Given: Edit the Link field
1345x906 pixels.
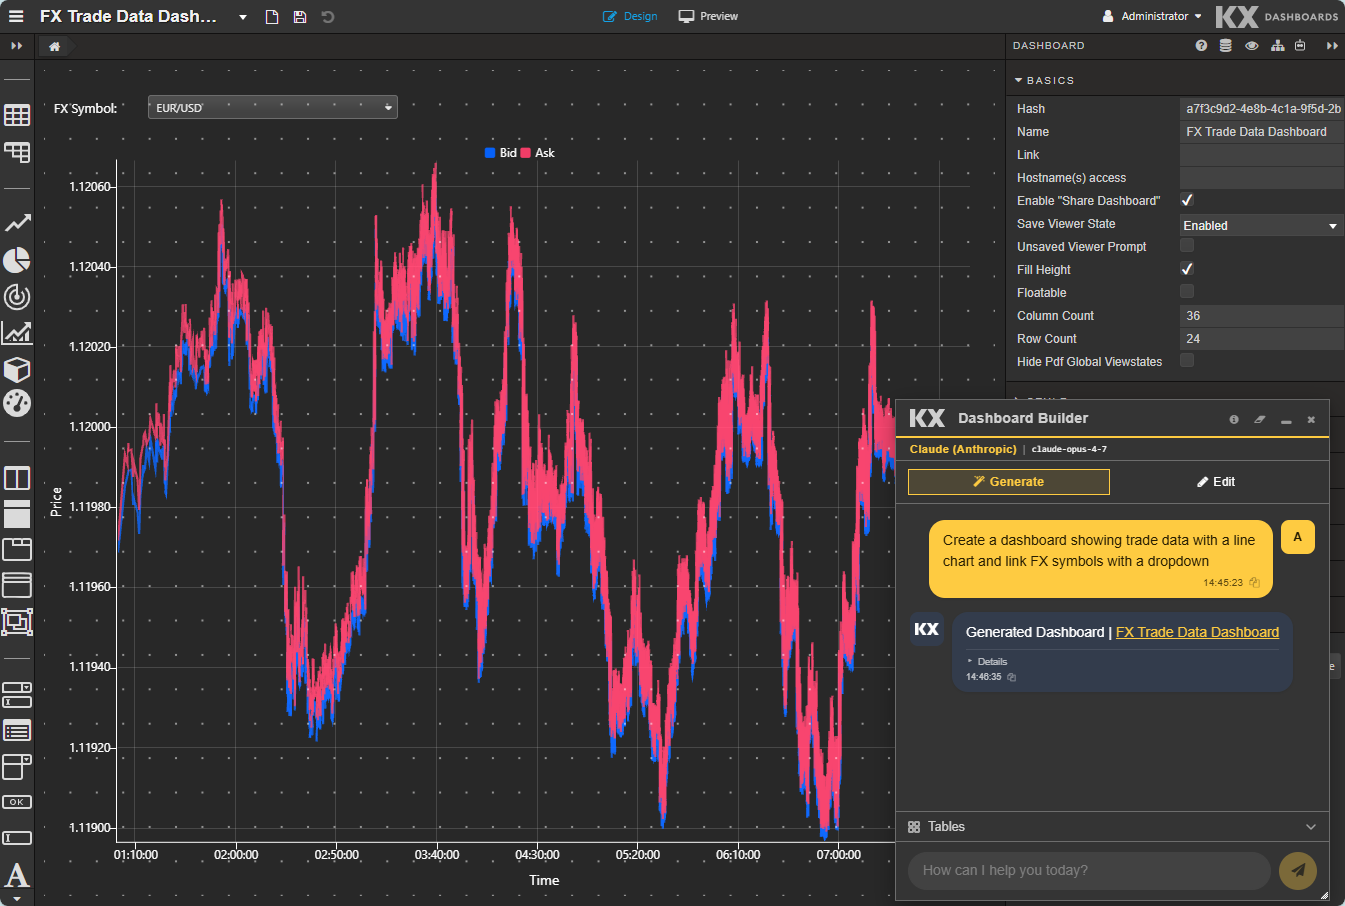Looking at the screenshot, I should click(1261, 155).
